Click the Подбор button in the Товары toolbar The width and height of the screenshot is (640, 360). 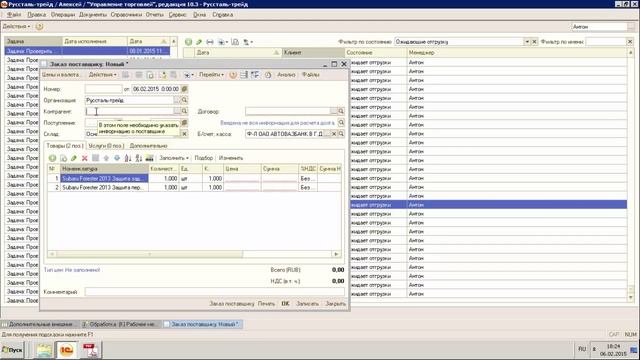click(204, 158)
